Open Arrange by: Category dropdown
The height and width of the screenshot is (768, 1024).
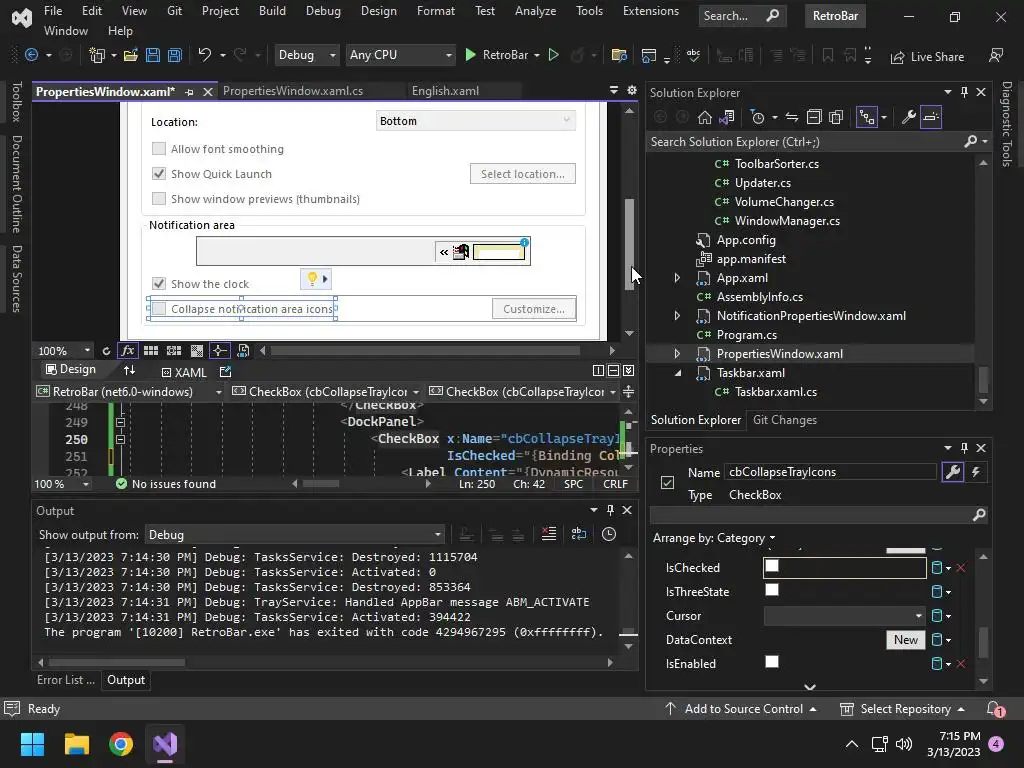click(x=714, y=538)
